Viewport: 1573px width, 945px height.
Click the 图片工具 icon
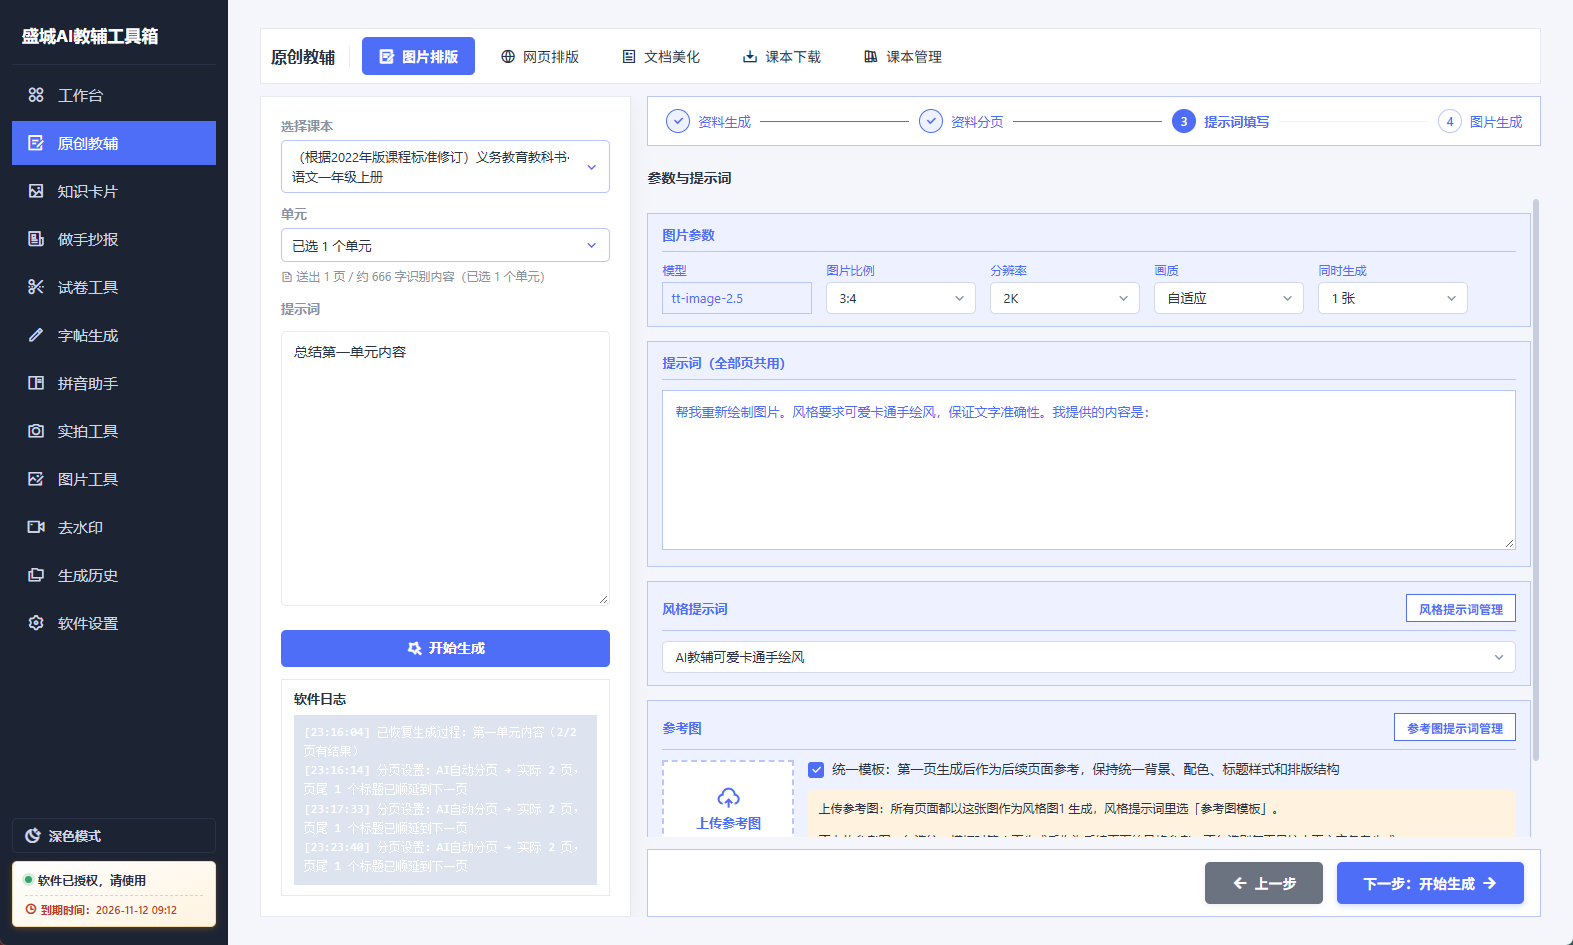[36, 479]
